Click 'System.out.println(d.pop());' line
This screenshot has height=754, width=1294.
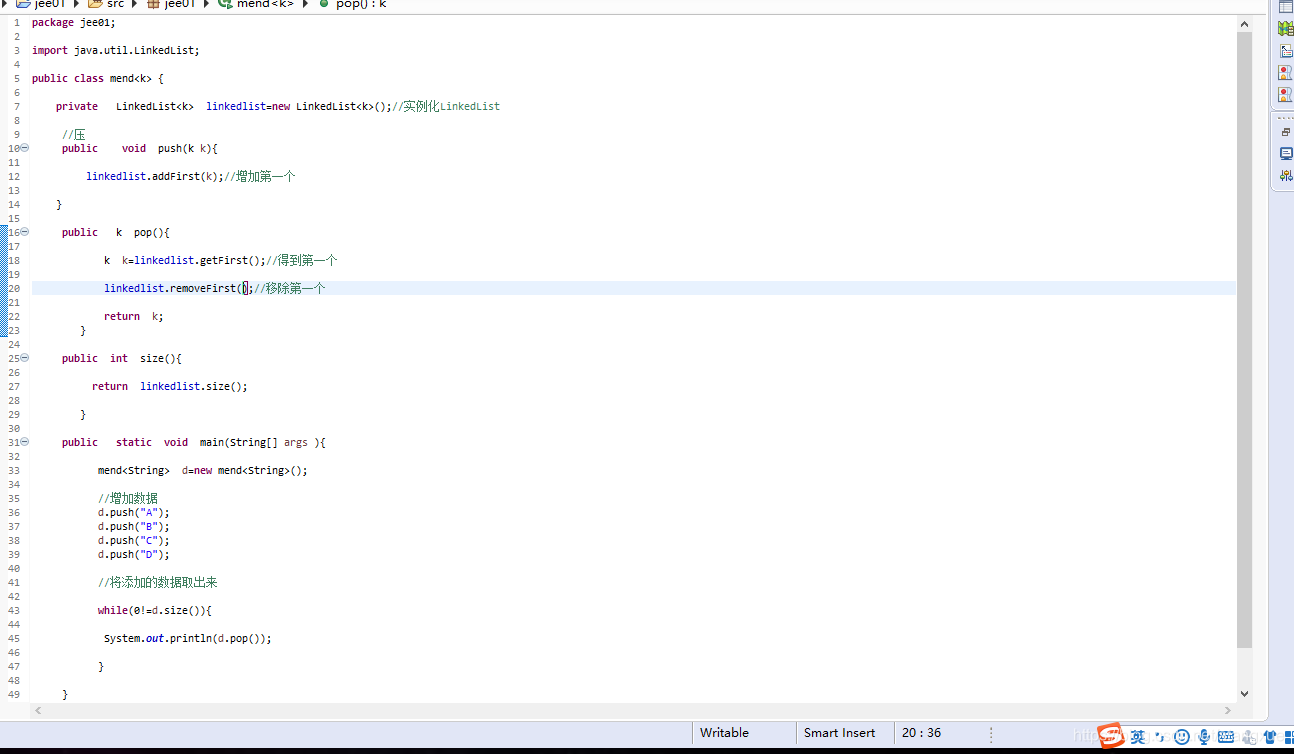click(x=188, y=638)
